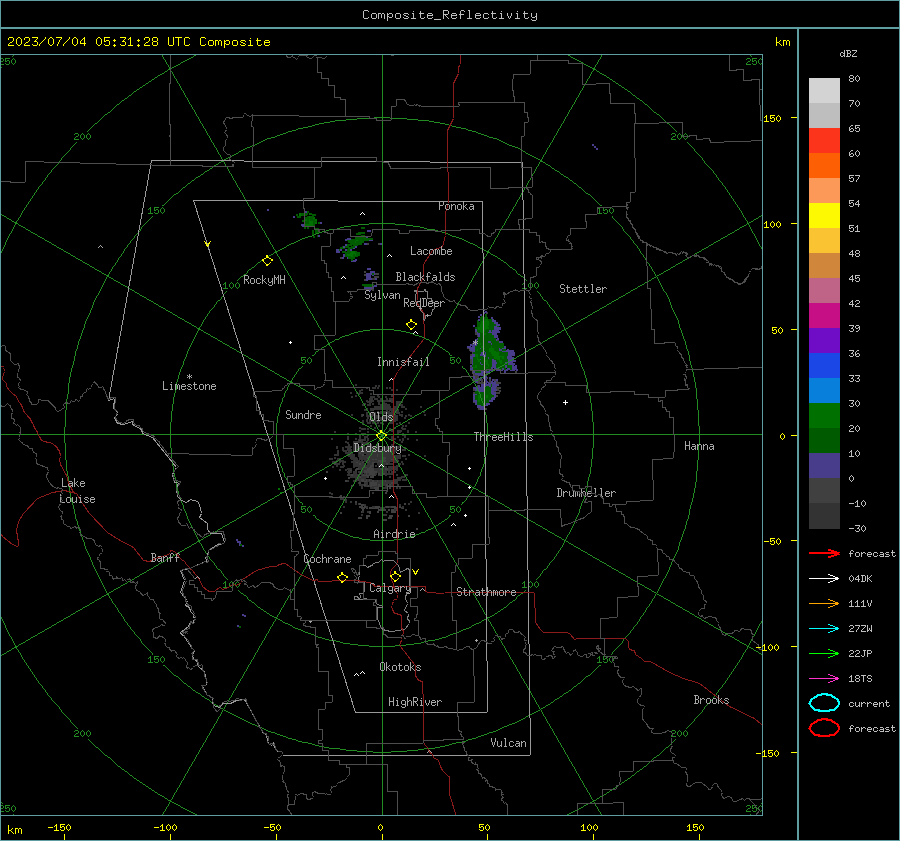900x841 pixels.
Task: Select the purple 39–36 dBZ swatch
Action: pos(824,340)
